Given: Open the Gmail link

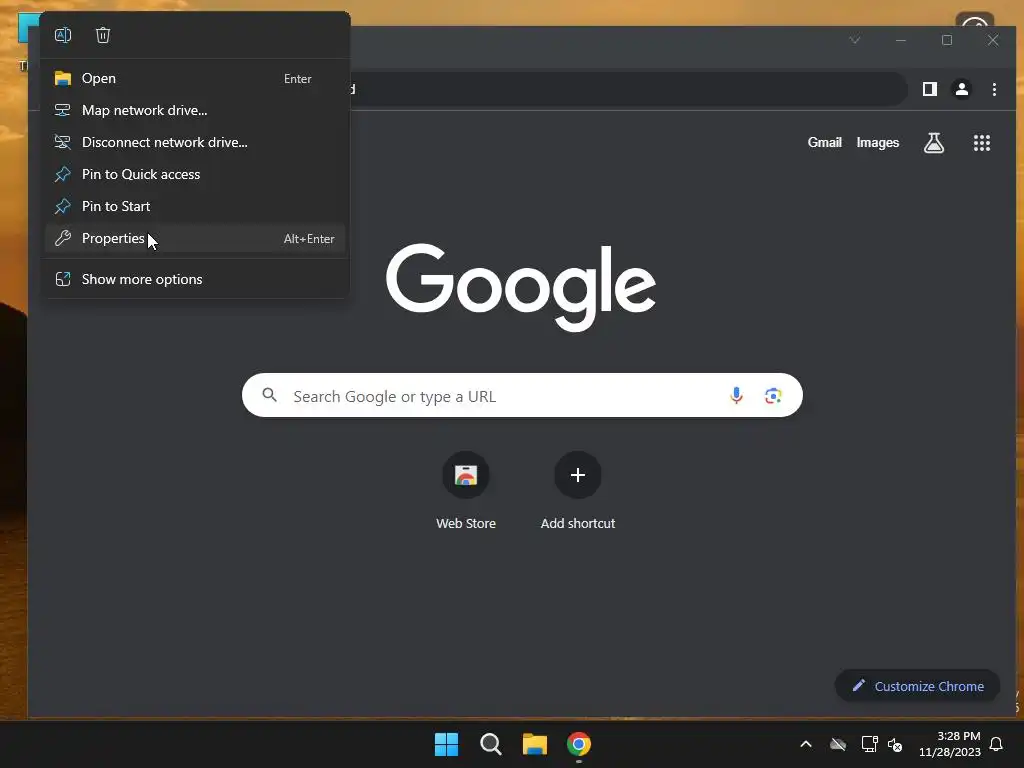Looking at the screenshot, I should [824, 142].
